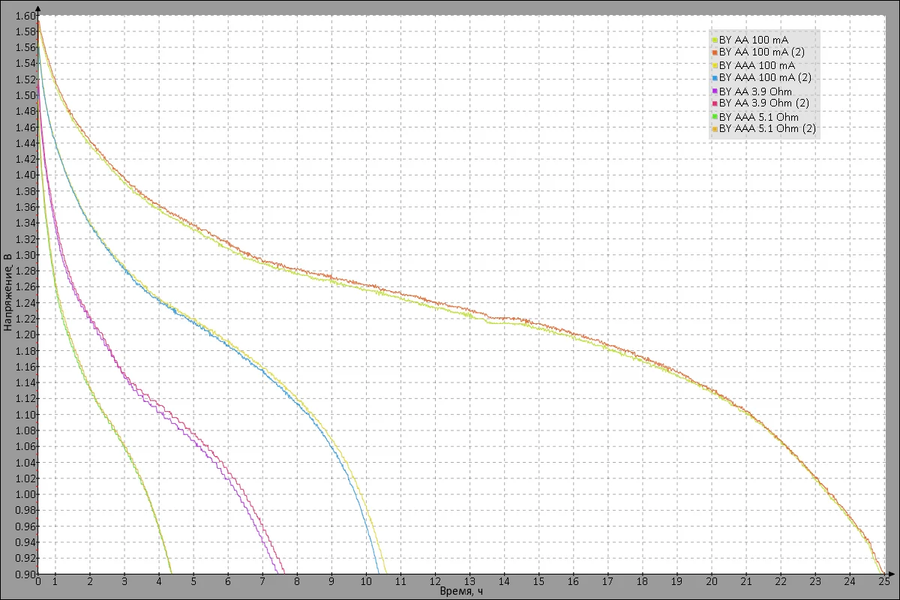
Task: Click the 1.20 label on voltage axis
Action: 25,335
